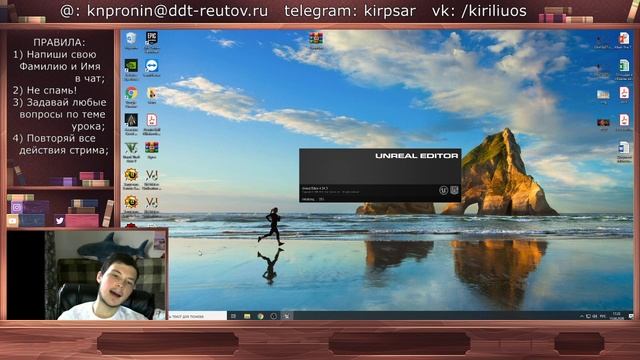Open the taskbar clock and date

tap(616, 316)
